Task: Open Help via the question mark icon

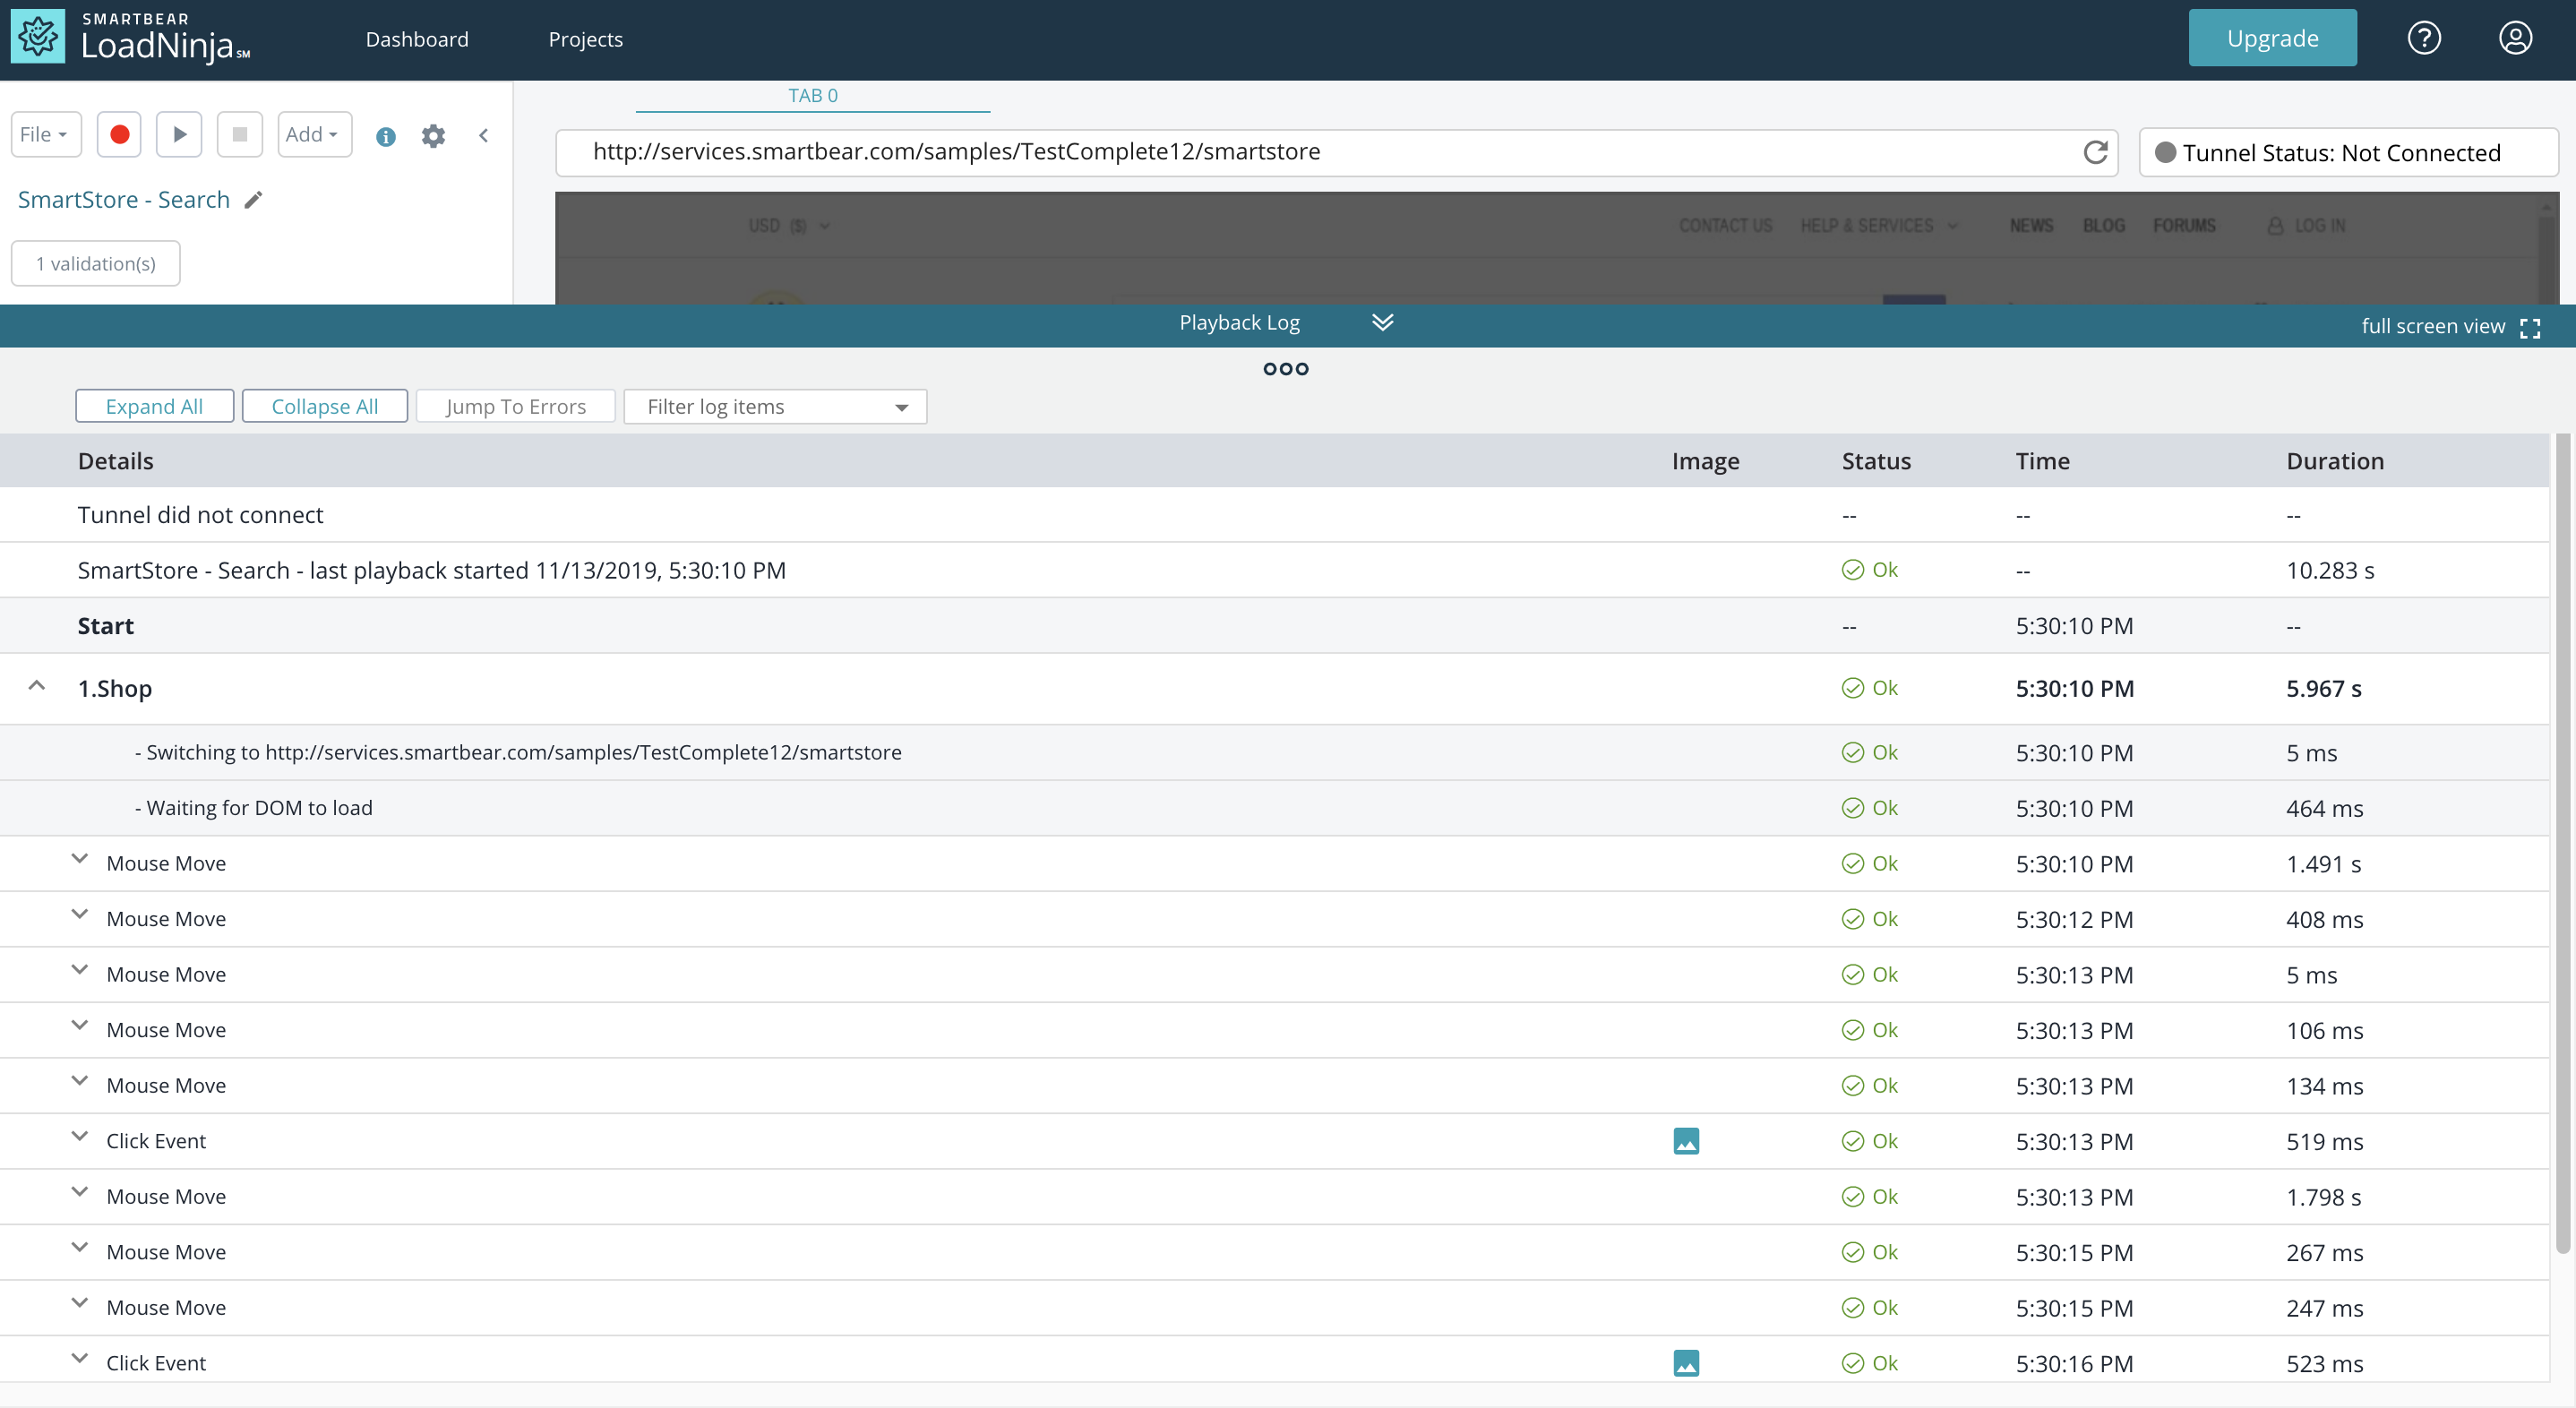Action: 2424,38
